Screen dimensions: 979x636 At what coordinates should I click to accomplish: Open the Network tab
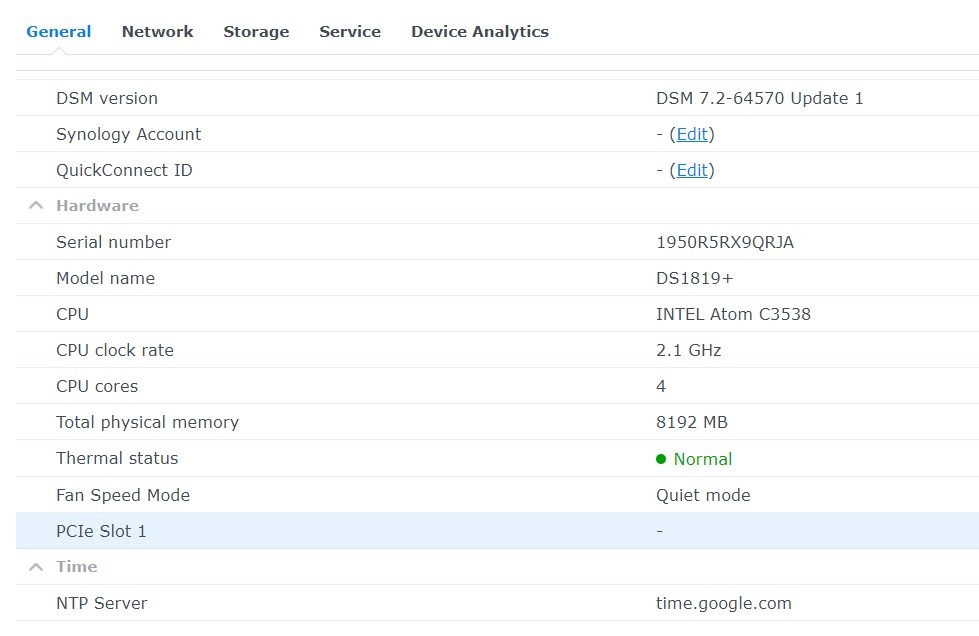(x=157, y=32)
